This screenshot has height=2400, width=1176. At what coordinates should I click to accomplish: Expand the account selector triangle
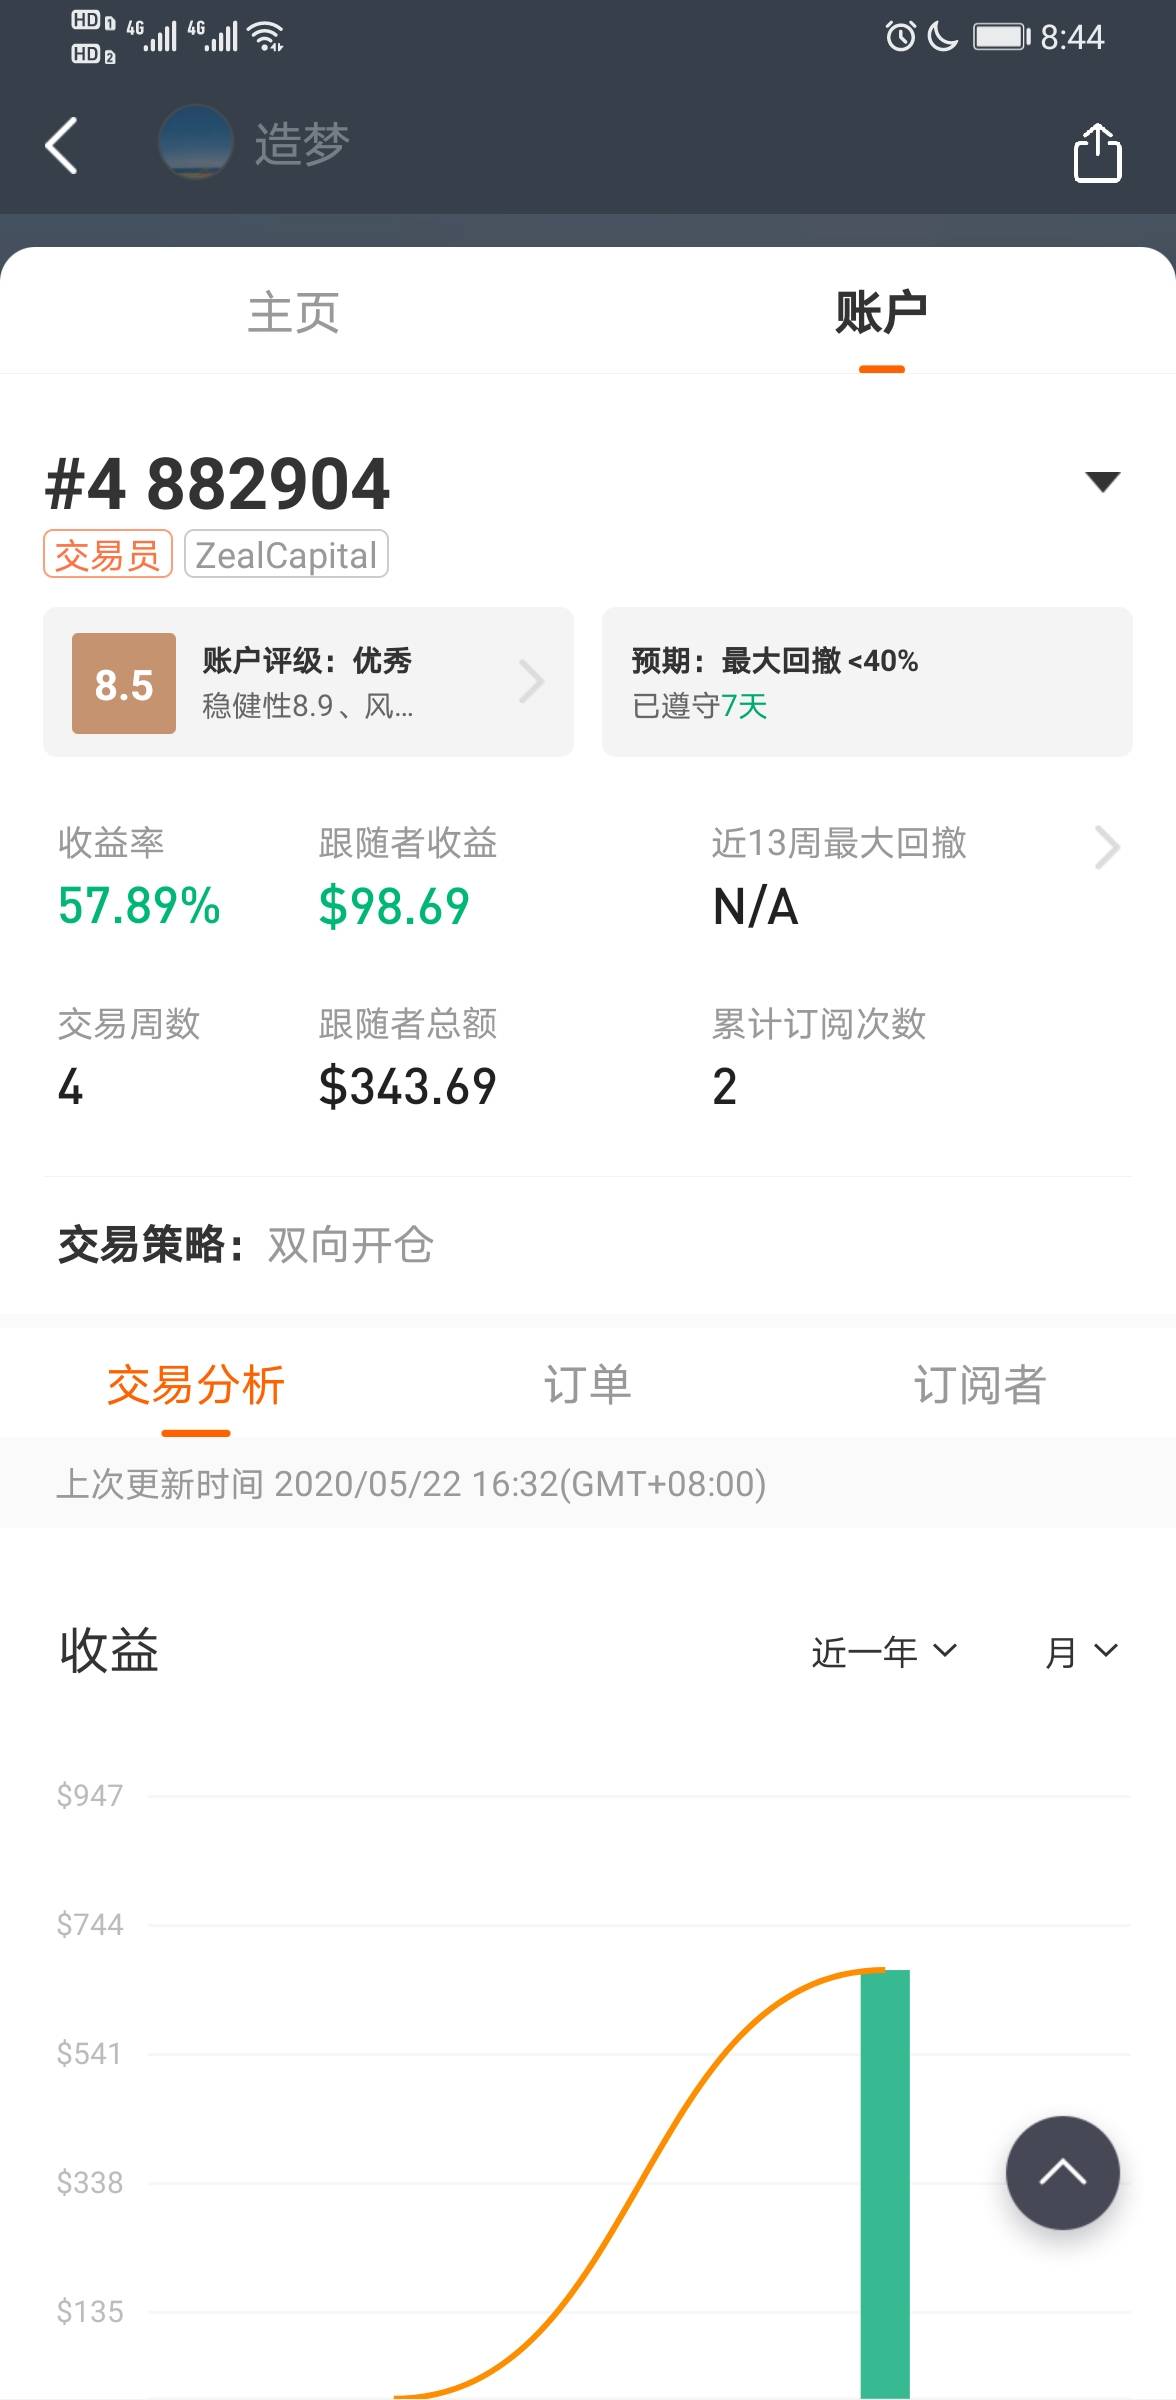[1102, 482]
